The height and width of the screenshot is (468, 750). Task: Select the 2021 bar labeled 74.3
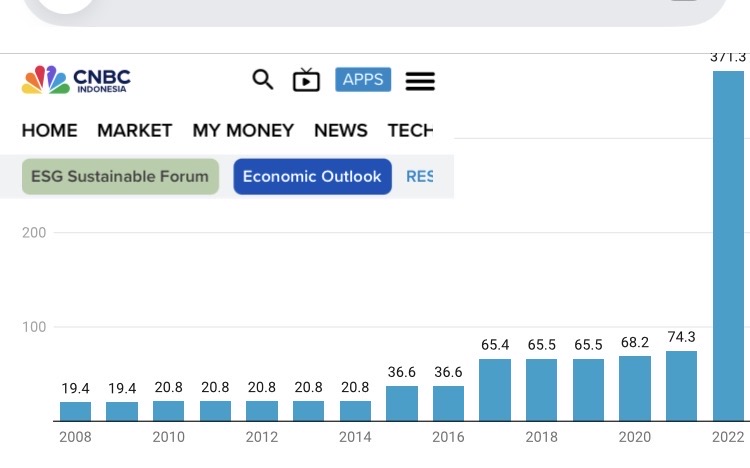(x=681, y=386)
